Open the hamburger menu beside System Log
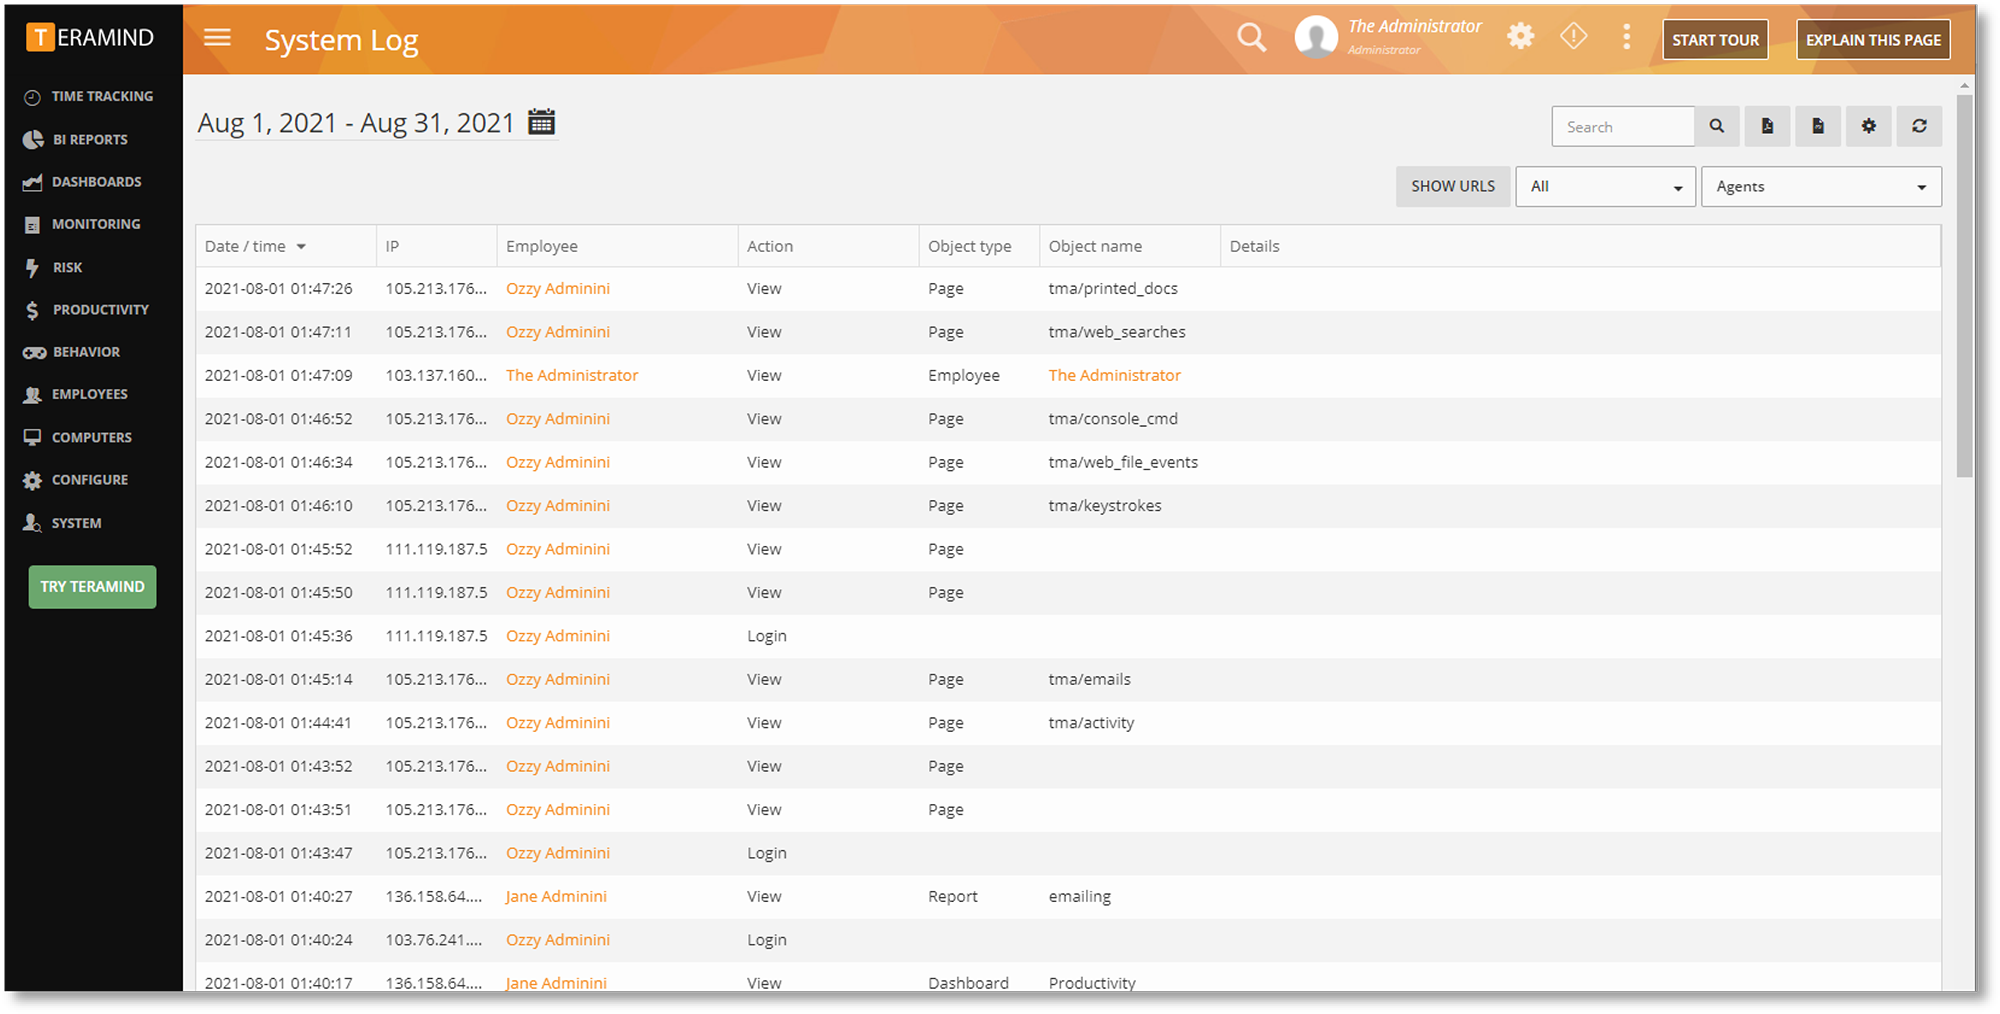Image resolution: width=2000 pixels, height=1014 pixels. coord(217,38)
